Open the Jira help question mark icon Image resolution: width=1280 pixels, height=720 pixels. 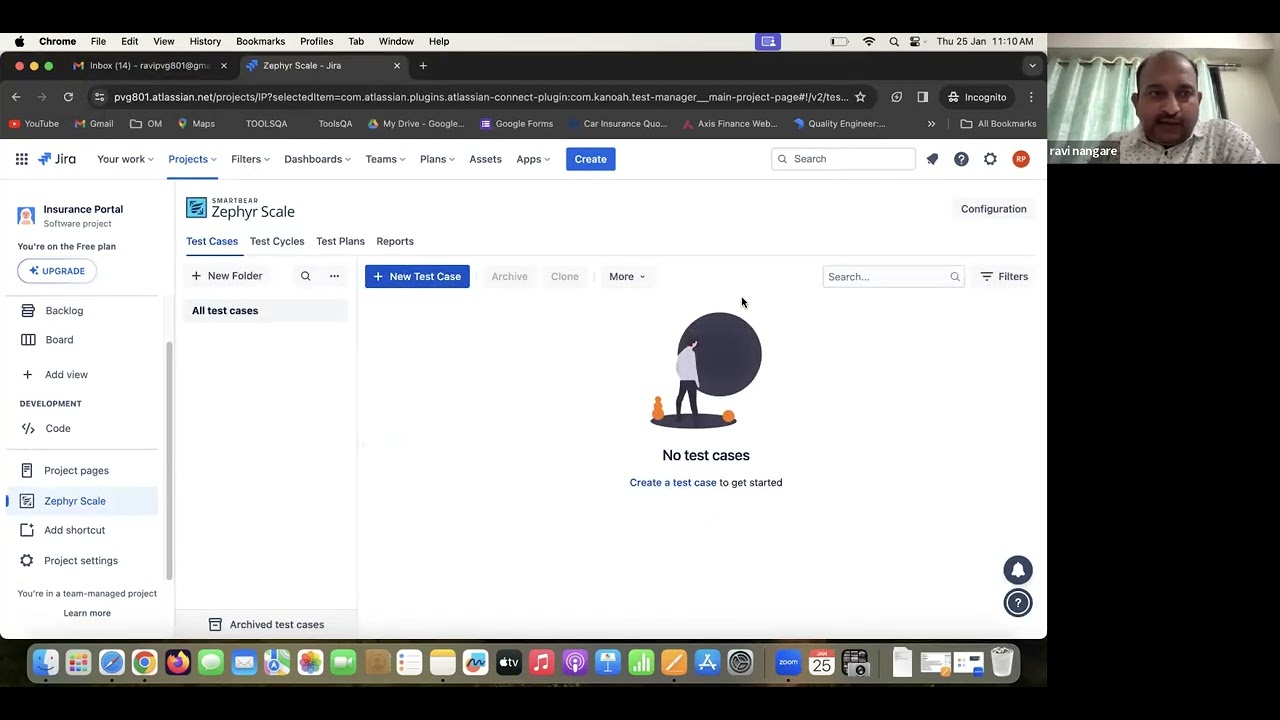click(x=961, y=159)
